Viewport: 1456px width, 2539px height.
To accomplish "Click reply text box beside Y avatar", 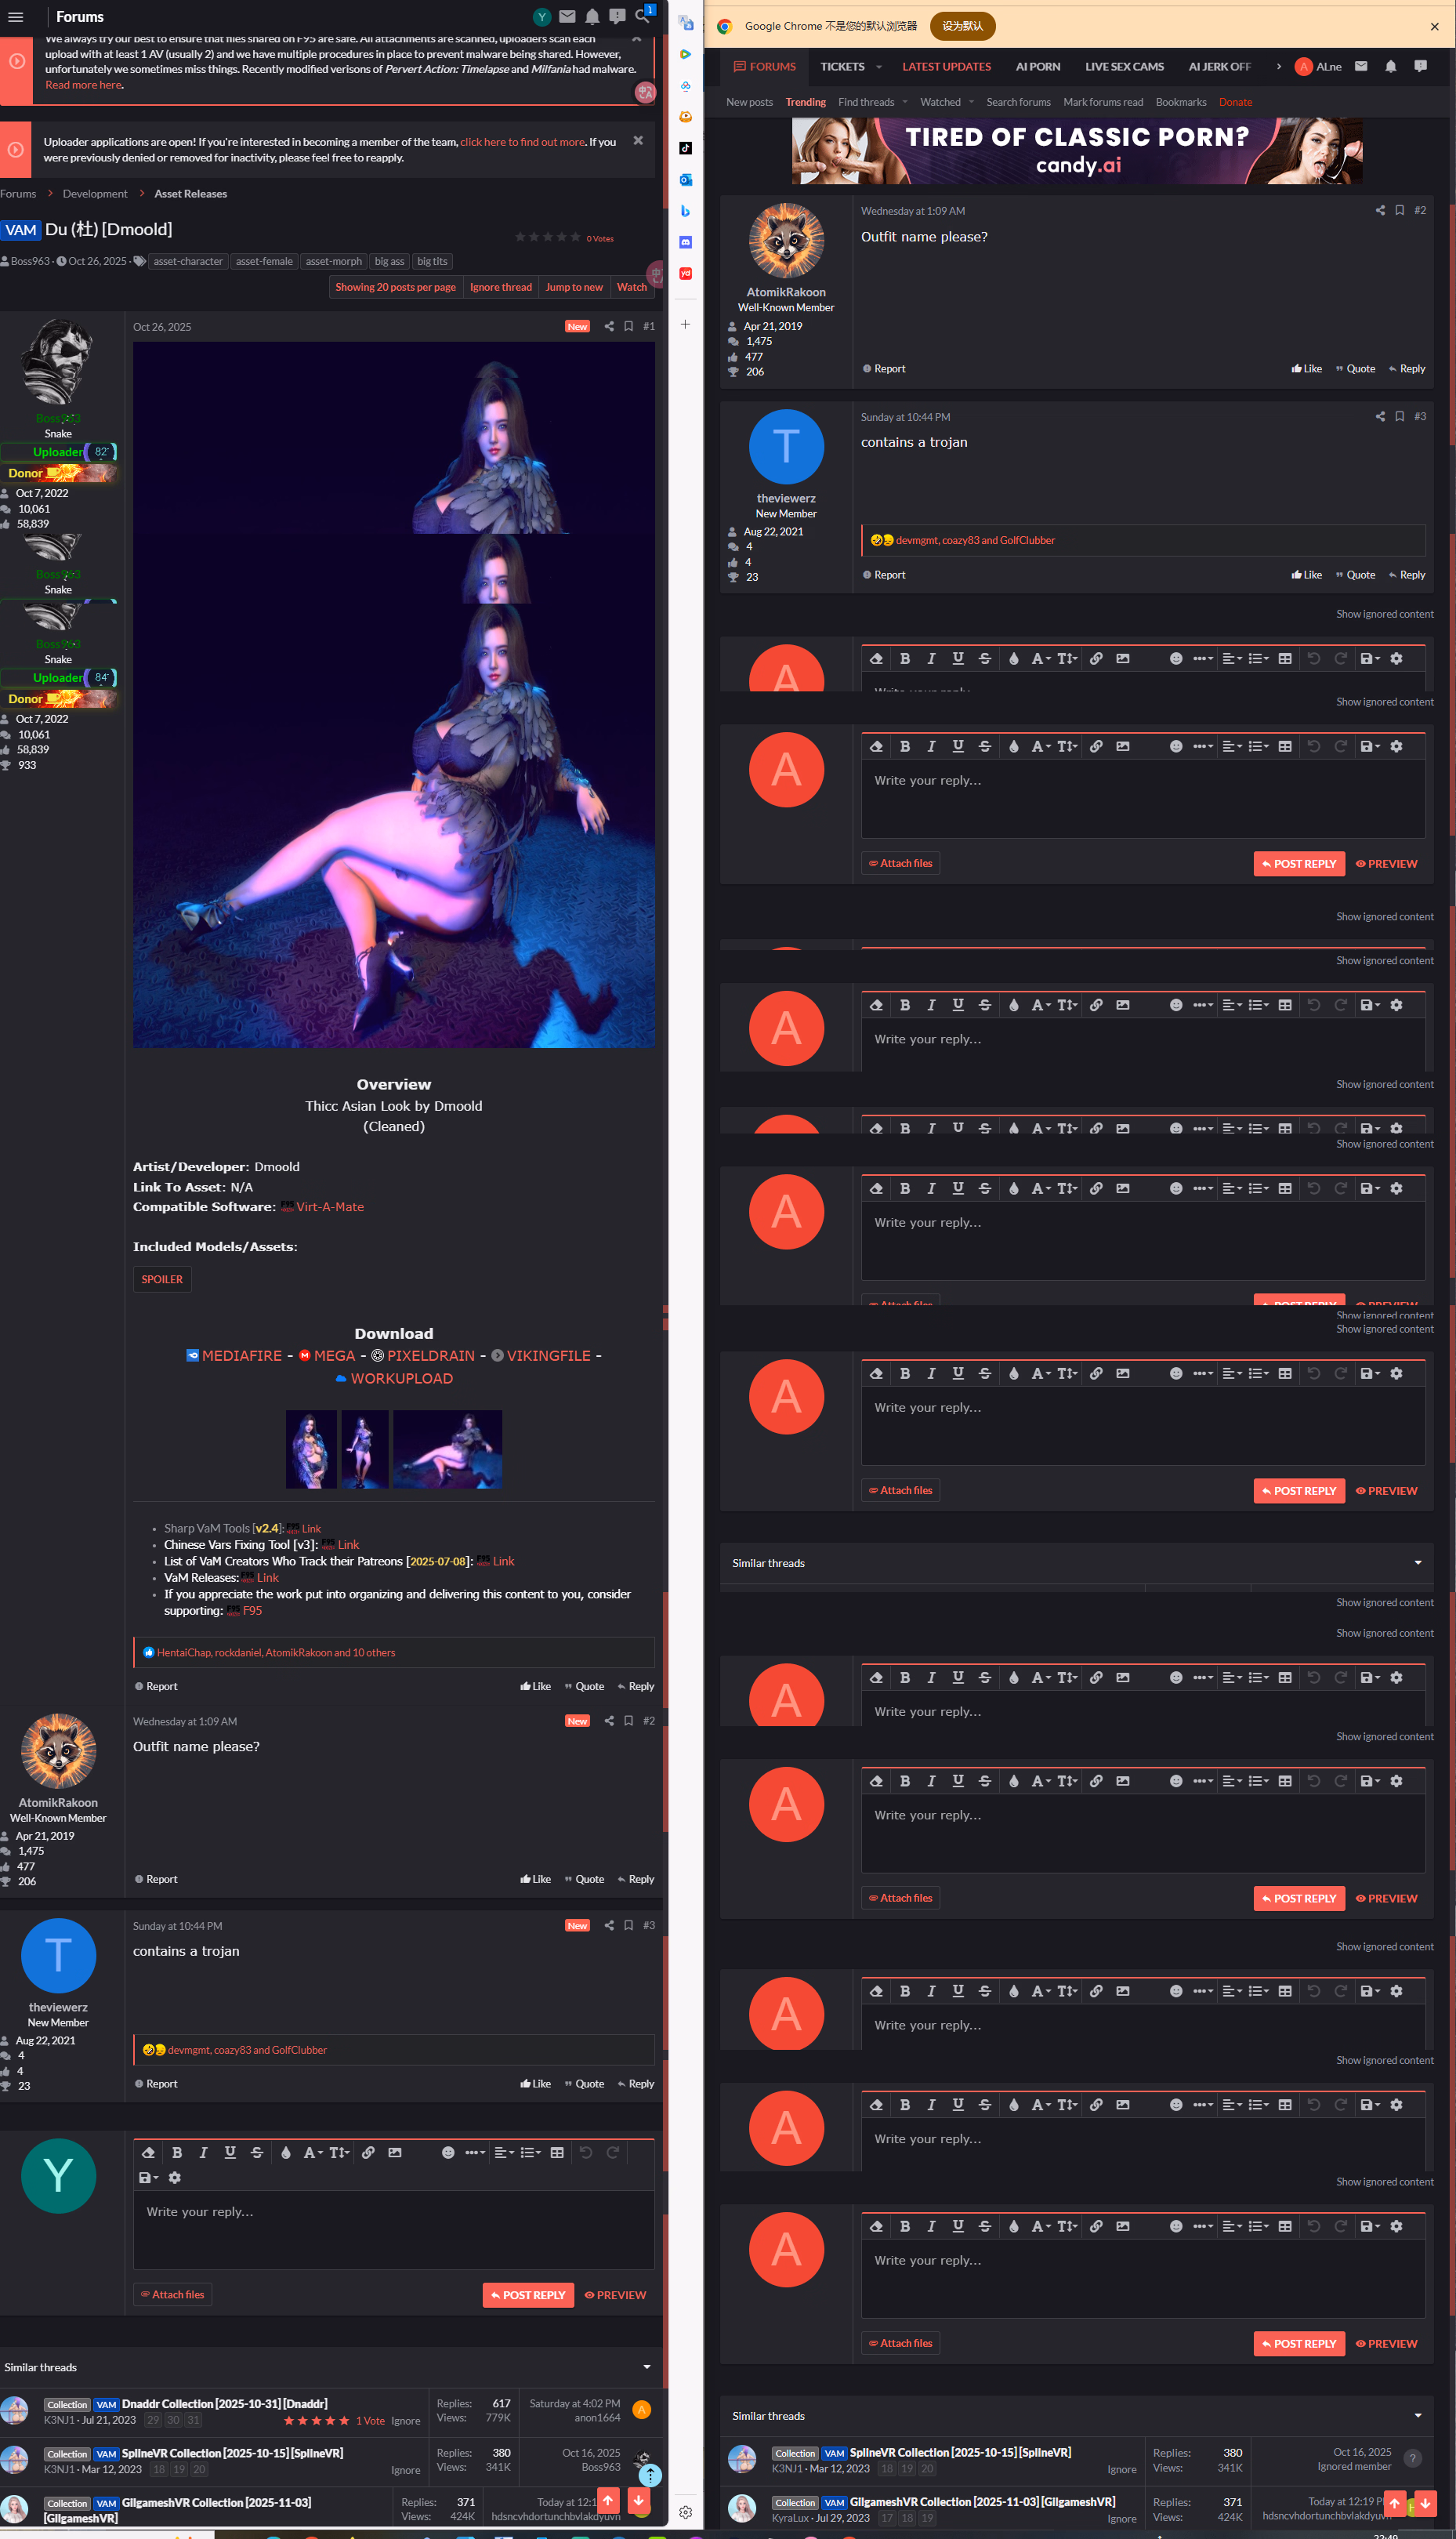I will [393, 2229].
